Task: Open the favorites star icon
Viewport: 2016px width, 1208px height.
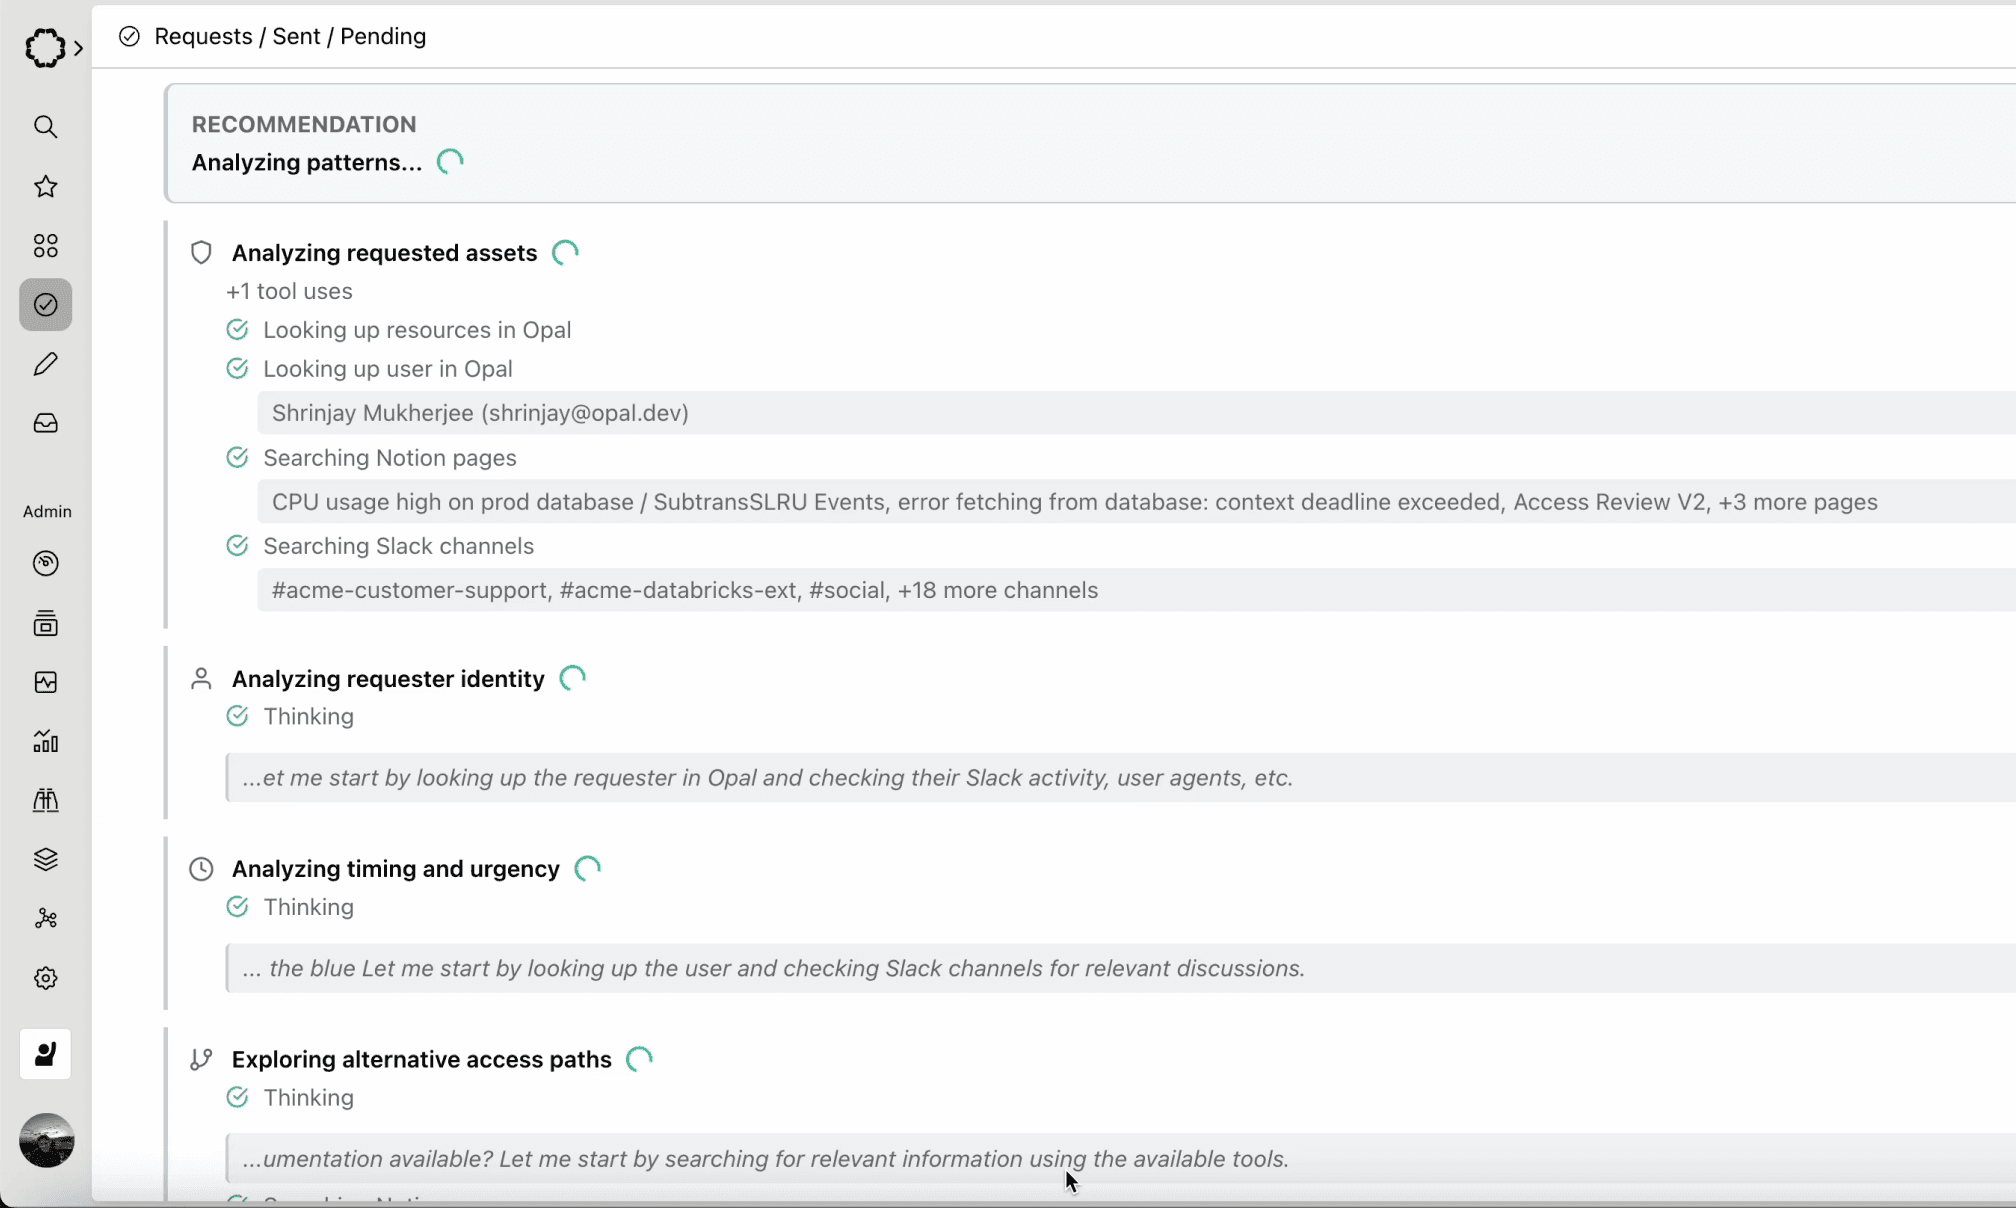Action: (45, 186)
